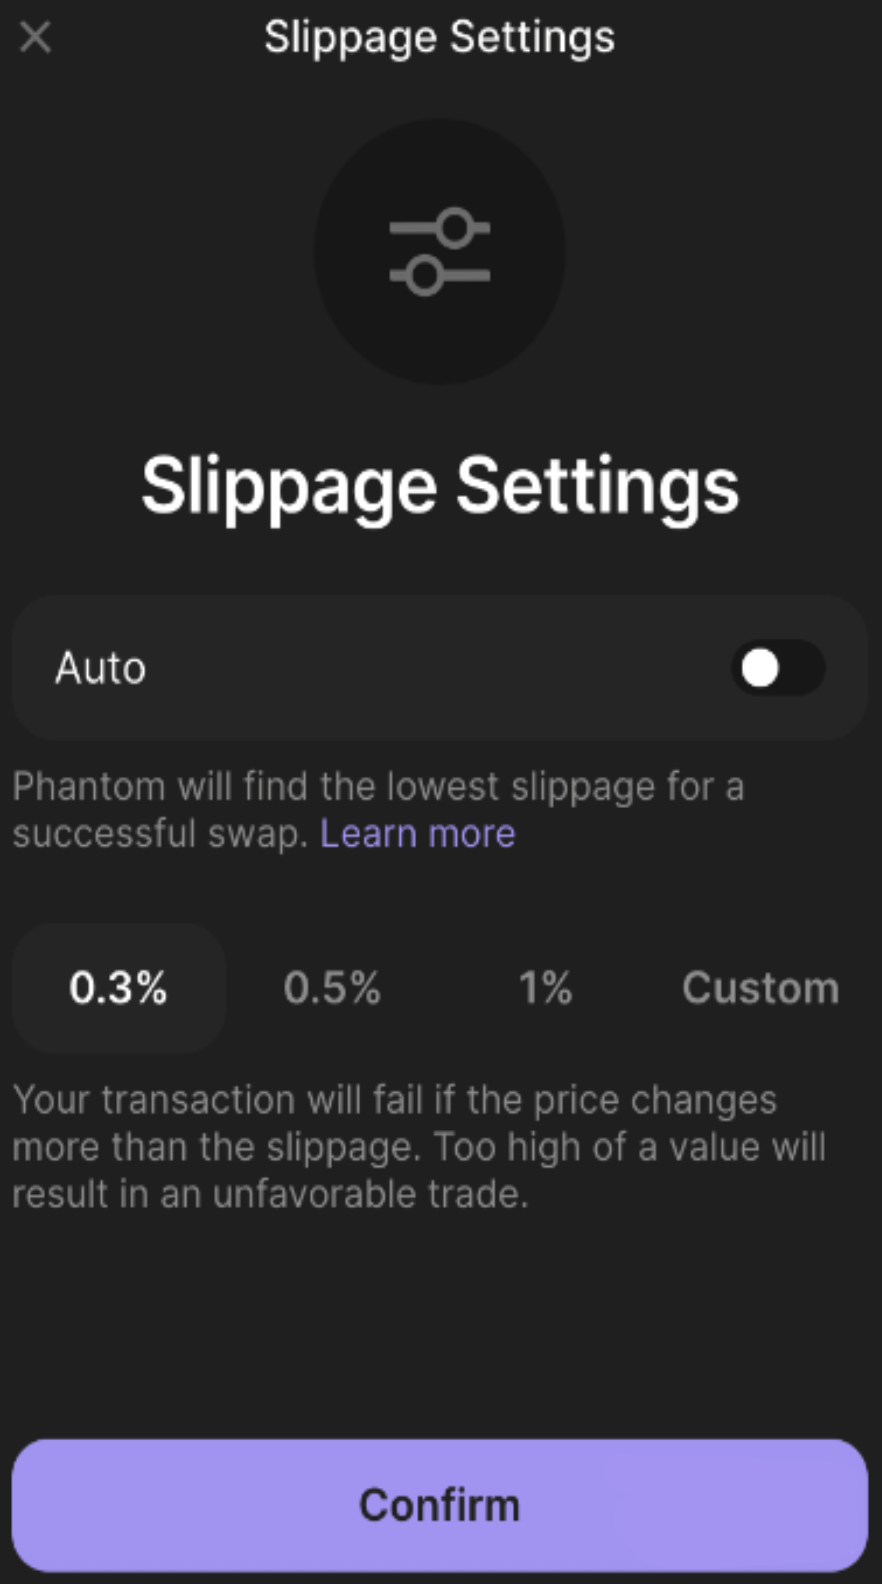Click the lower slider knob in the icon
882x1584 pixels.
[424, 275]
